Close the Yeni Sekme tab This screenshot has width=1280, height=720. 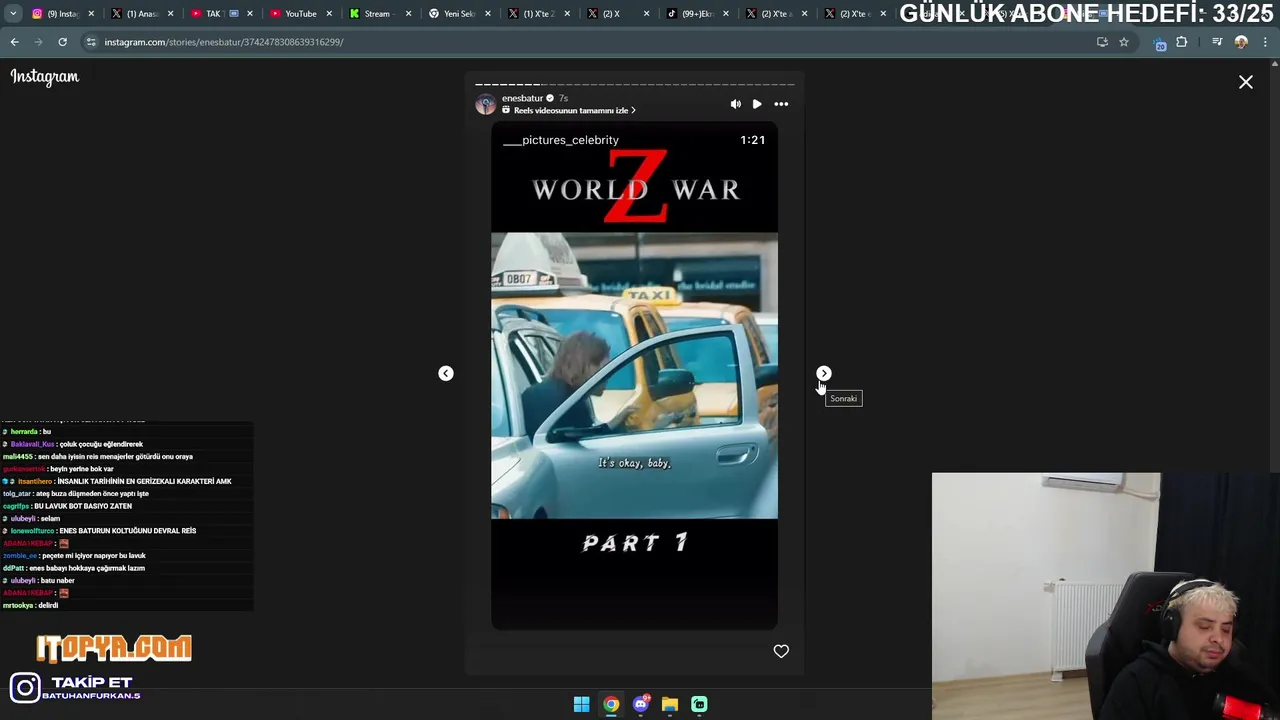[487, 14]
